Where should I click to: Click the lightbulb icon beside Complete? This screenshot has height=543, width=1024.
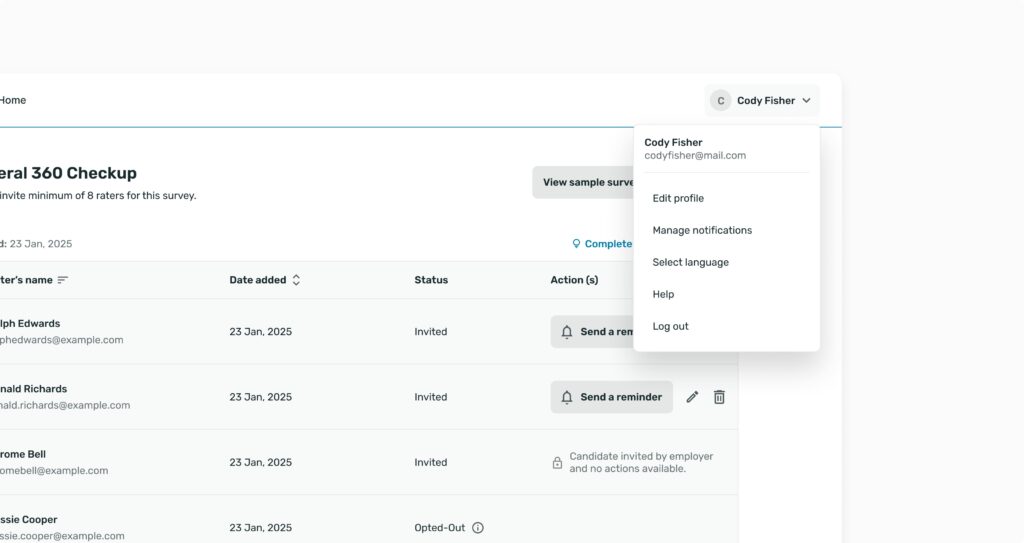click(576, 244)
